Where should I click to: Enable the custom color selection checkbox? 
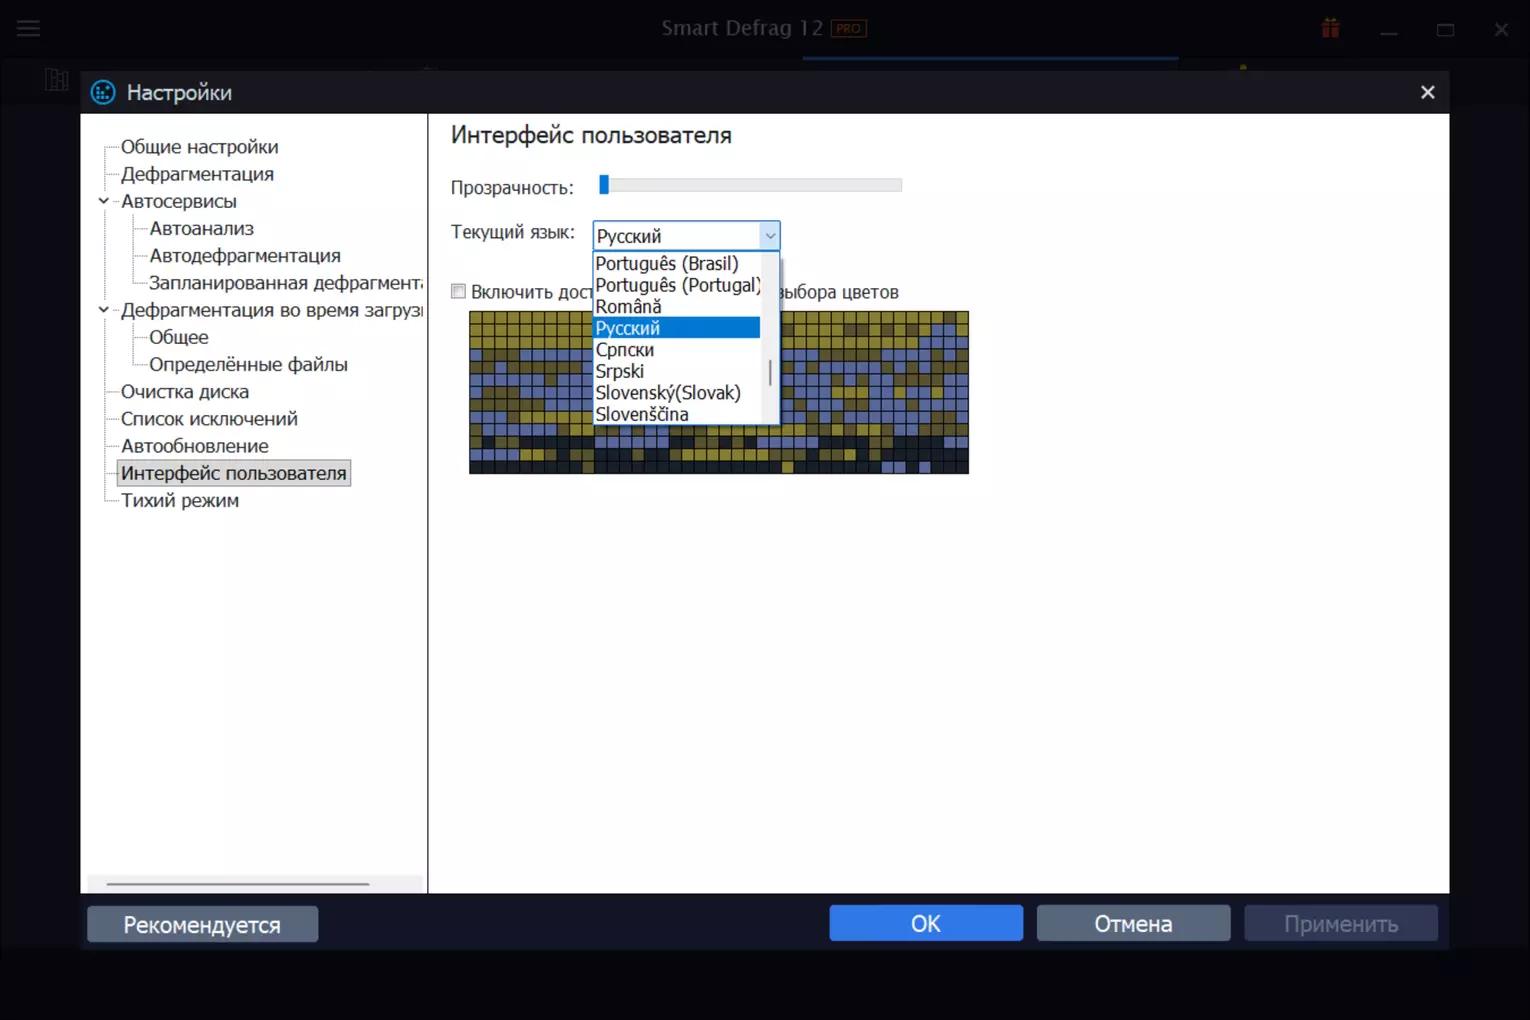click(458, 291)
